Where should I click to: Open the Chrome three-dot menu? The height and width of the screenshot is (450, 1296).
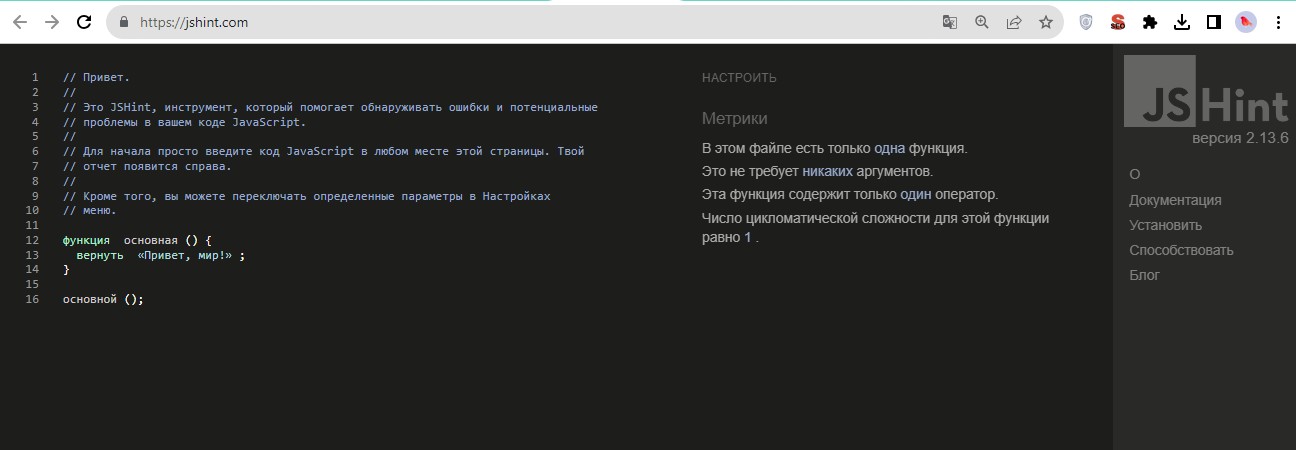1278,22
